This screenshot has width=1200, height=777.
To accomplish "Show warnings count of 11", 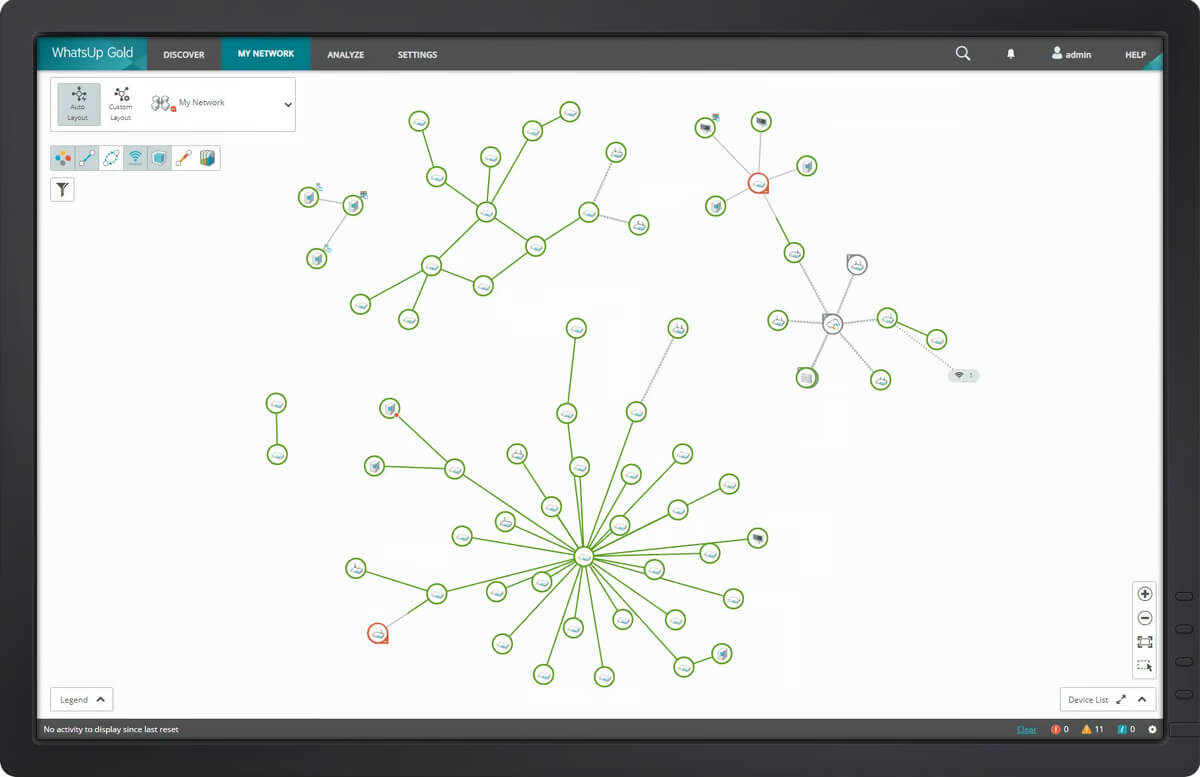I will tap(1092, 730).
